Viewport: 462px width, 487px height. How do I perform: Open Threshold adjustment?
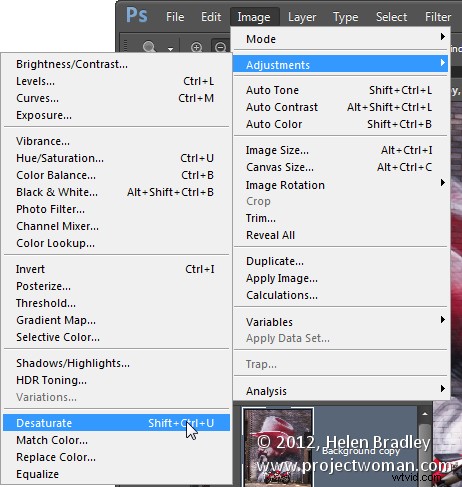tap(116, 303)
